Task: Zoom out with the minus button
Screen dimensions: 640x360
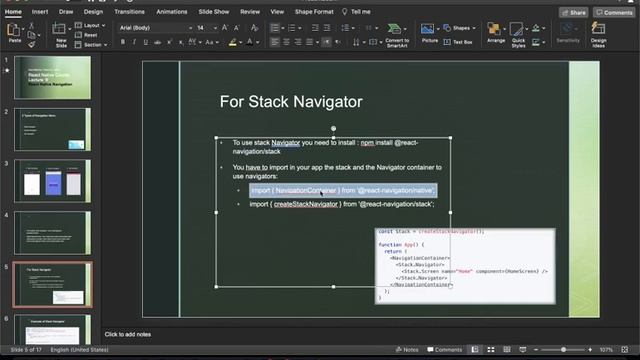Action: click(x=536, y=350)
